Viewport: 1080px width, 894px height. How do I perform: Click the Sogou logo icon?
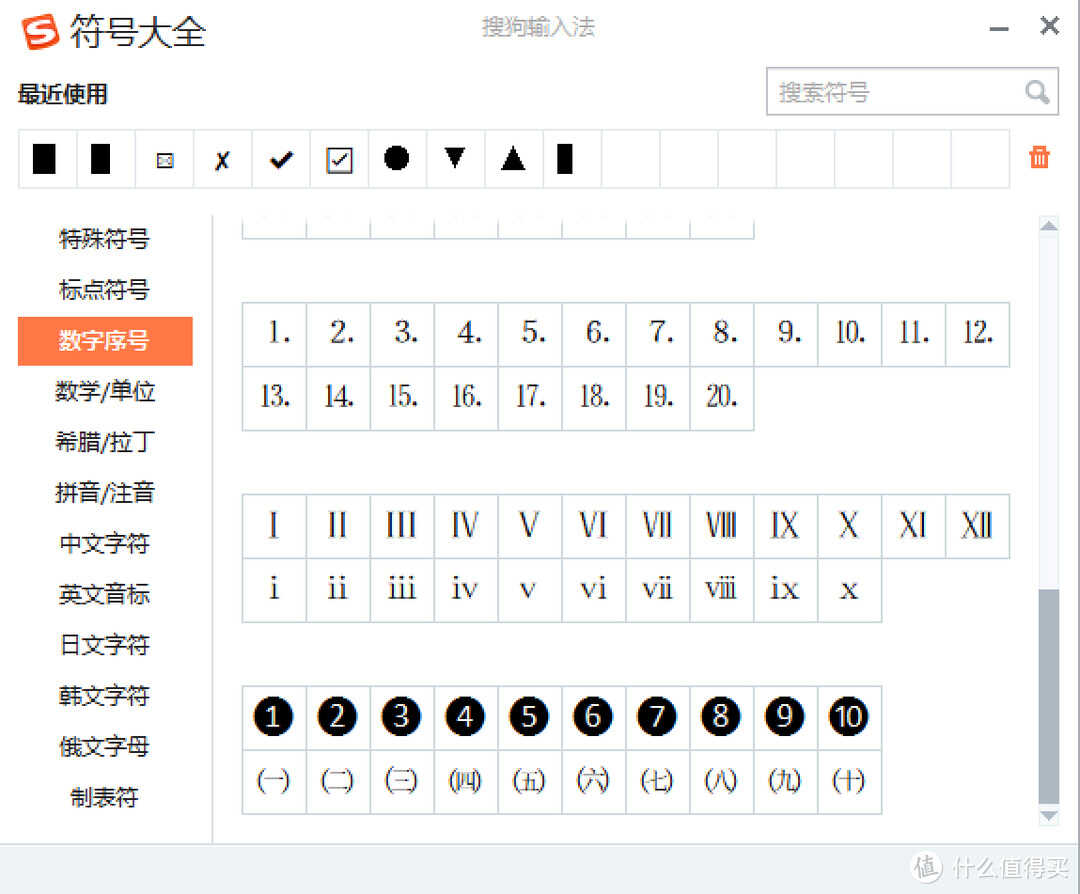40,32
